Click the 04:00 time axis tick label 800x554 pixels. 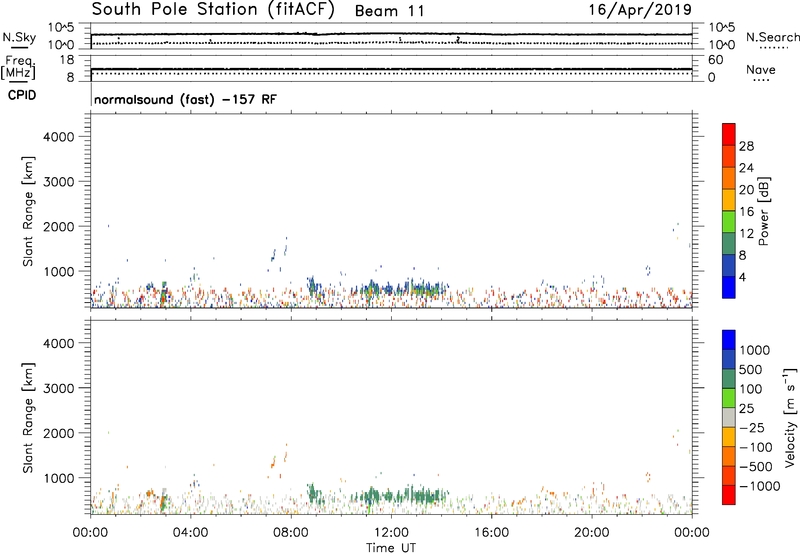tap(190, 533)
